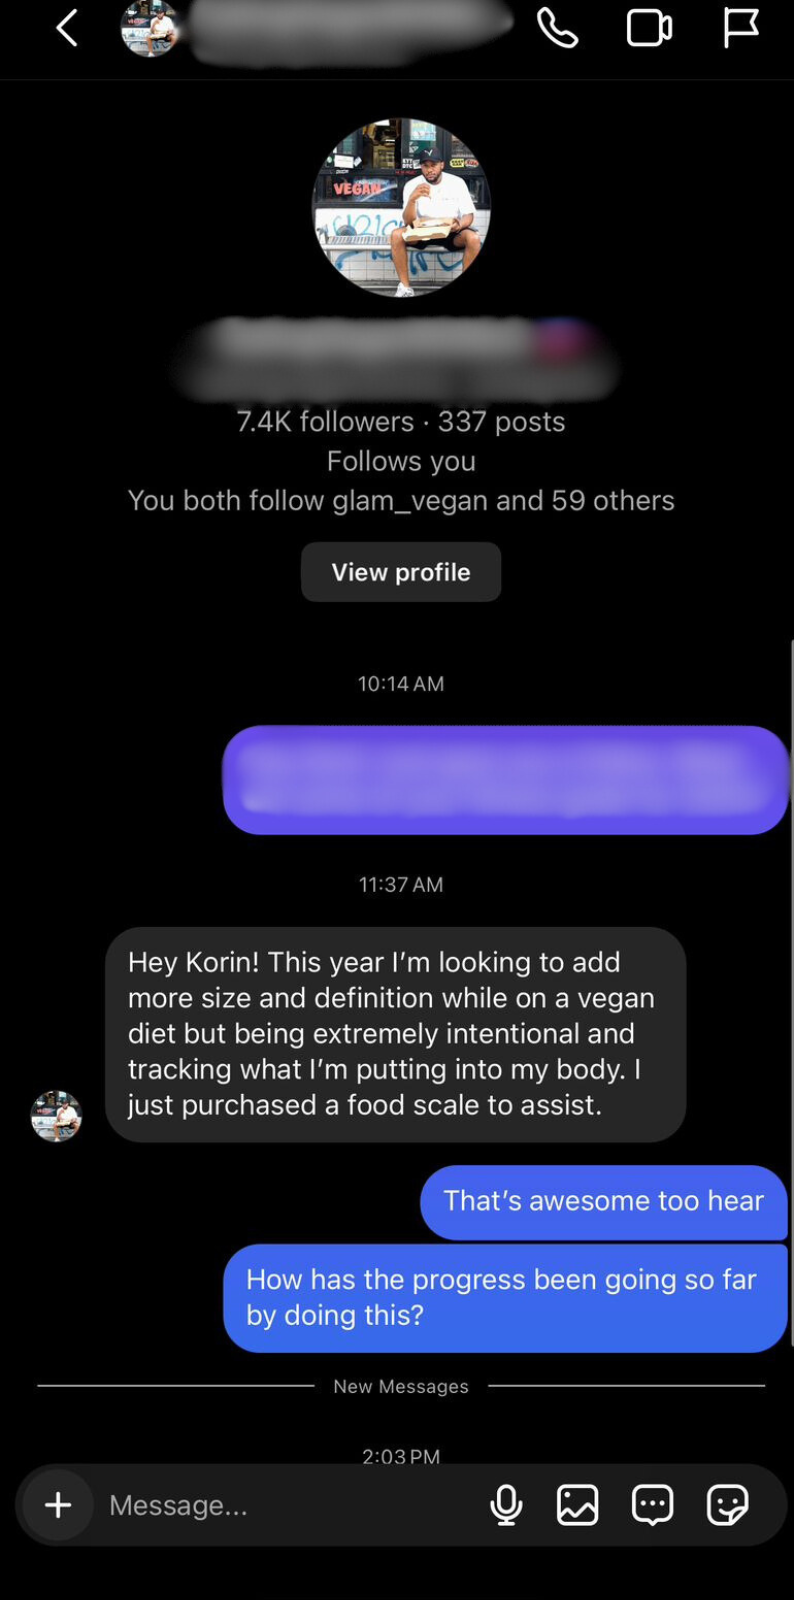This screenshot has width=794, height=1600.
Task: Tap the flag icon in header
Action: coord(741,28)
